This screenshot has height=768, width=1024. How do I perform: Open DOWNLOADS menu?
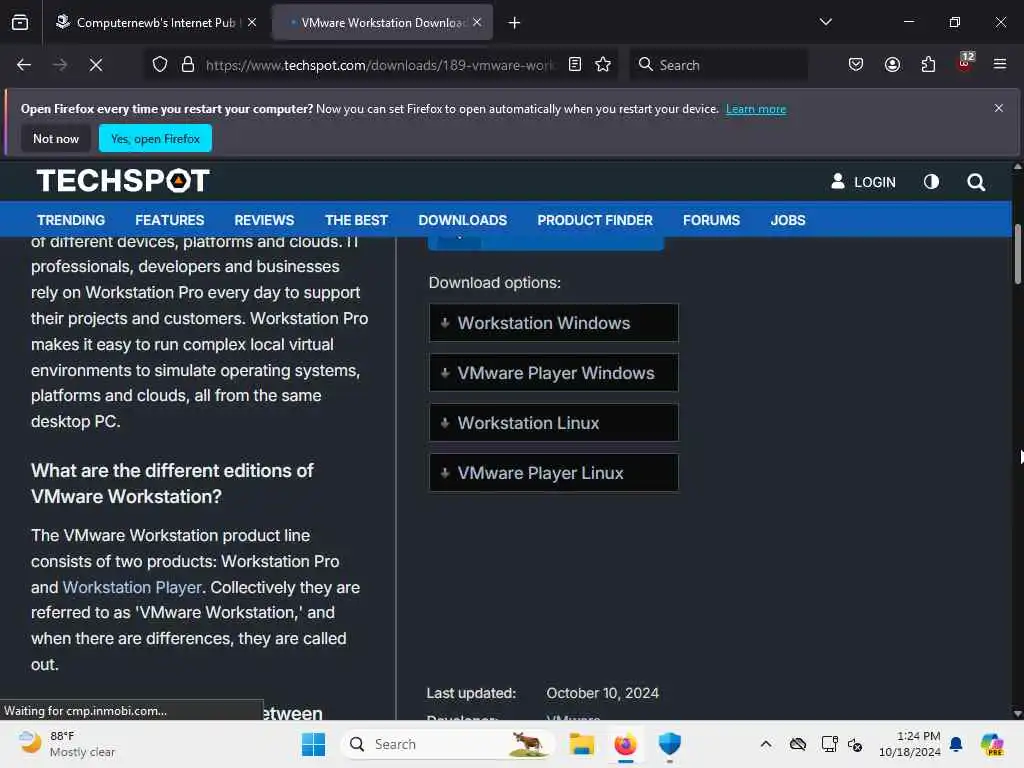(462, 220)
